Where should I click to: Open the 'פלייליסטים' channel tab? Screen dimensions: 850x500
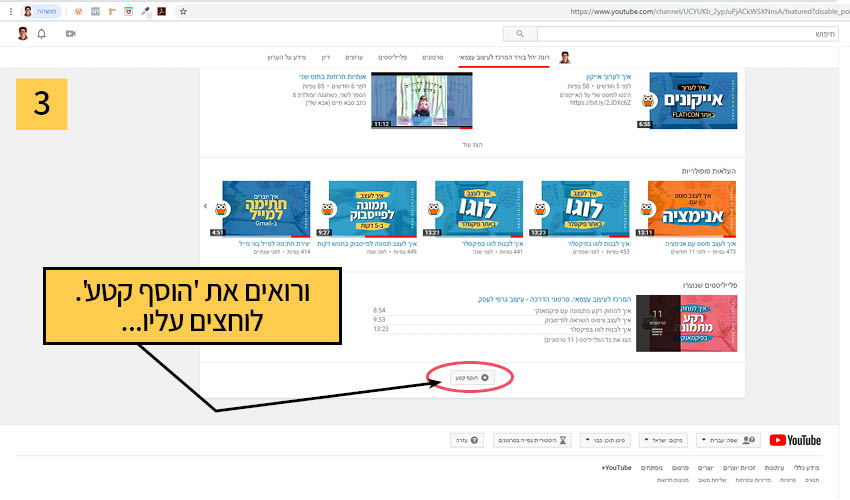pos(391,58)
